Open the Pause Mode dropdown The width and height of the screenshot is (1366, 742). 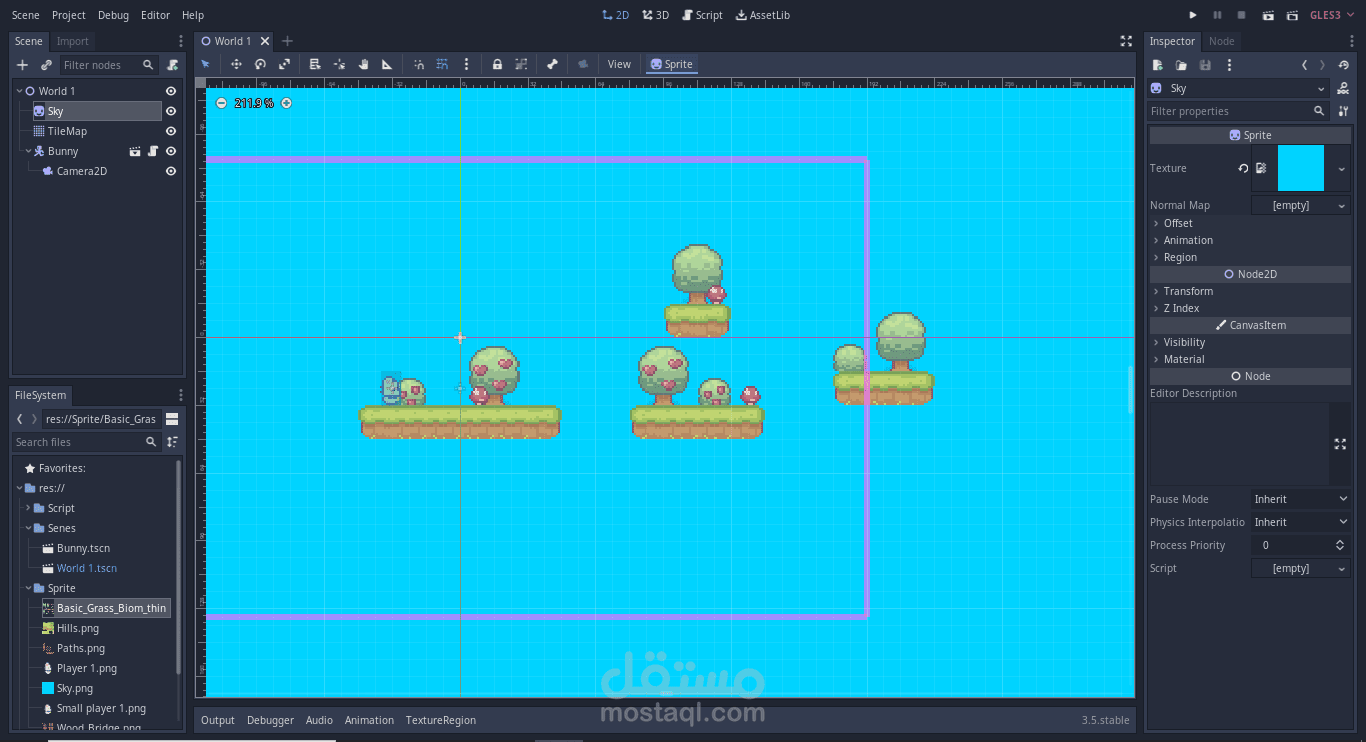tap(1301, 499)
